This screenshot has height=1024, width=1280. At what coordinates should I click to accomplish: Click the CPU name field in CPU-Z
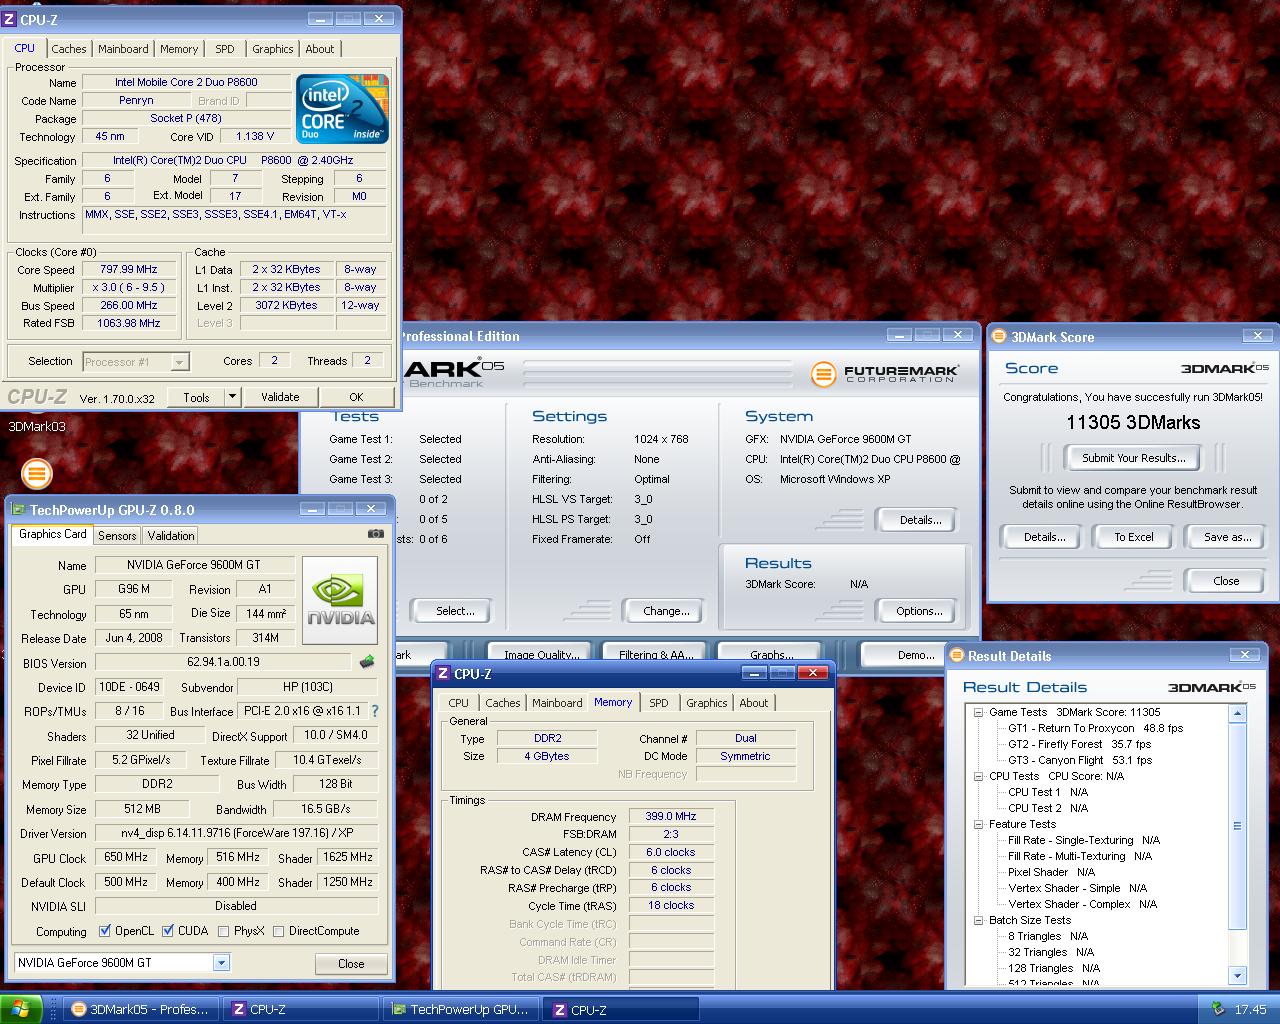186,82
